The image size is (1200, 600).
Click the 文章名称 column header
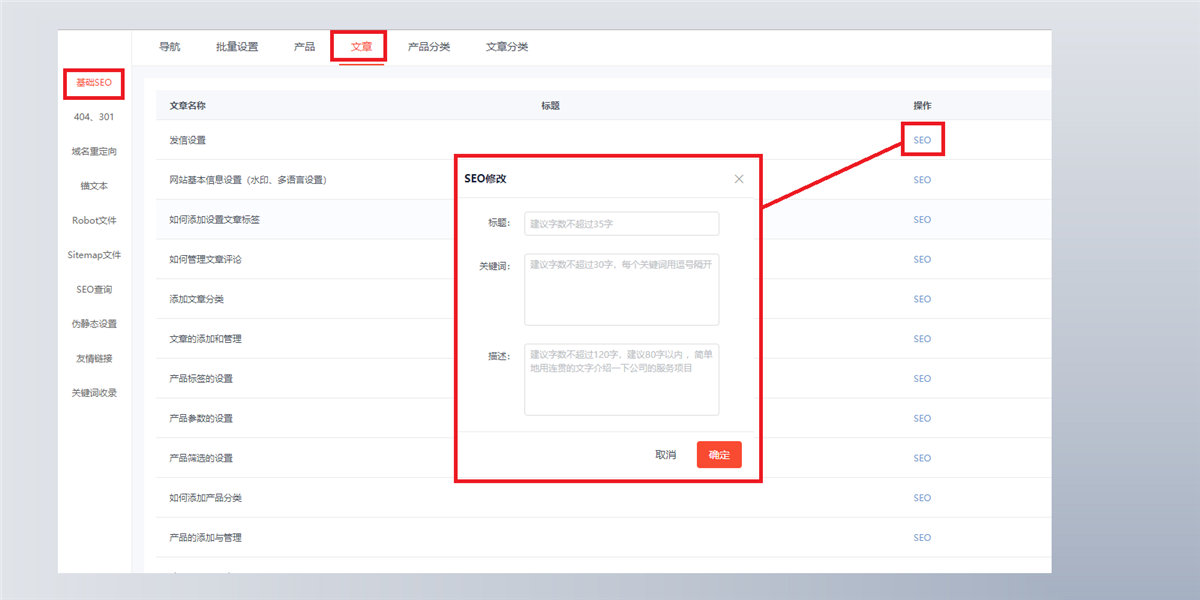188,105
